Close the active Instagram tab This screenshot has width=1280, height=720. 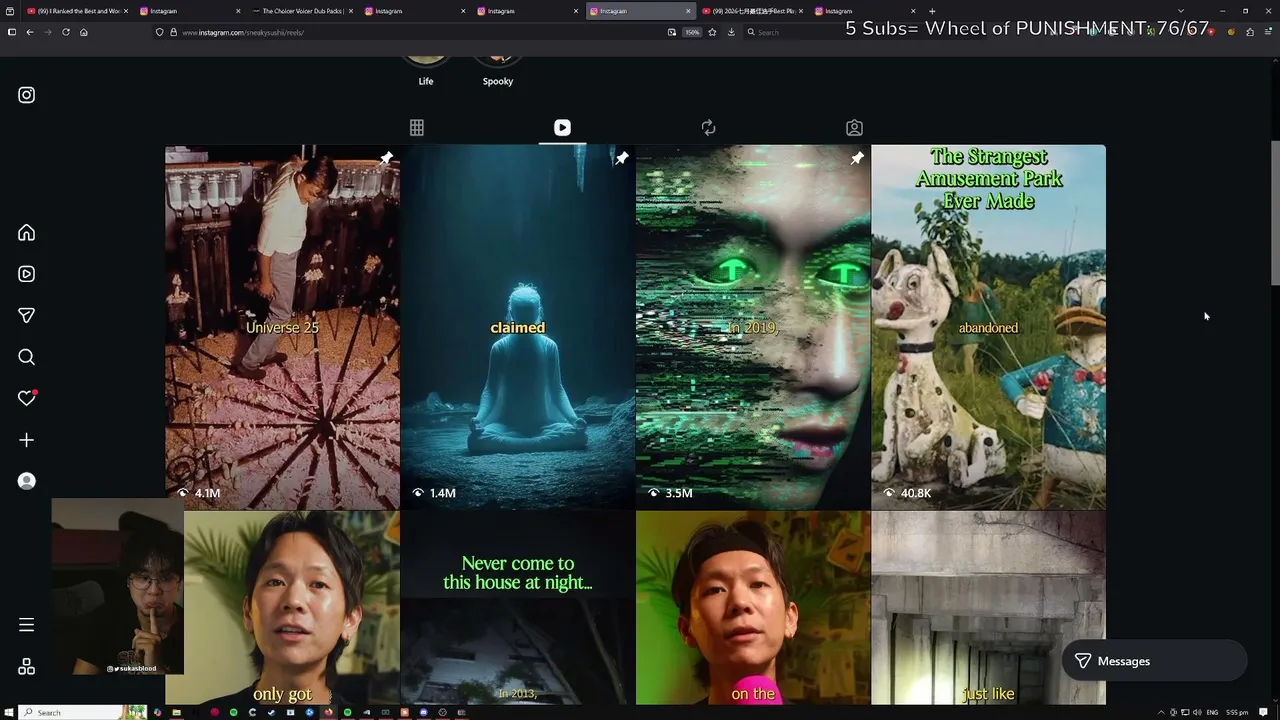coord(688,11)
